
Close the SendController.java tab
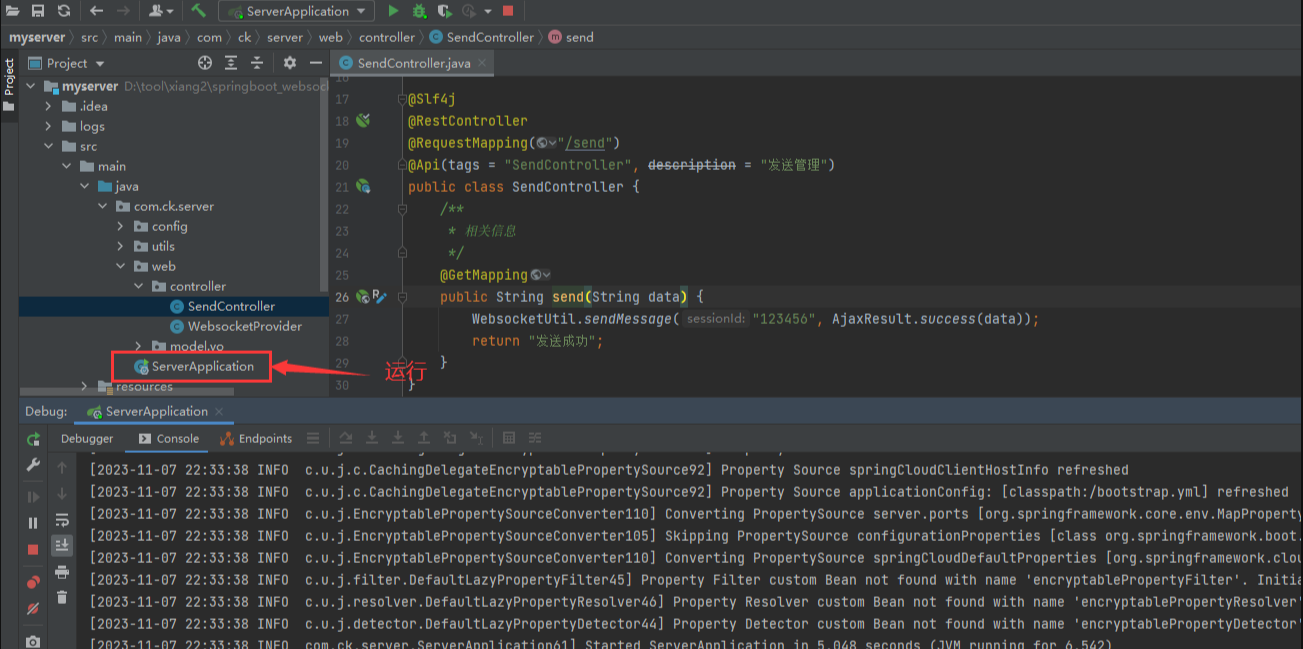pyautogui.click(x=484, y=63)
